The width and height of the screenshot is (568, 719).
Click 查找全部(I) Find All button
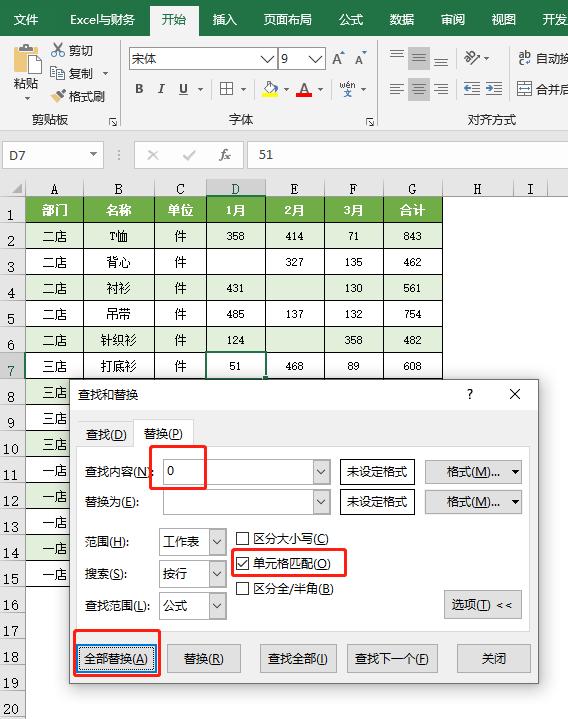[x=298, y=658]
